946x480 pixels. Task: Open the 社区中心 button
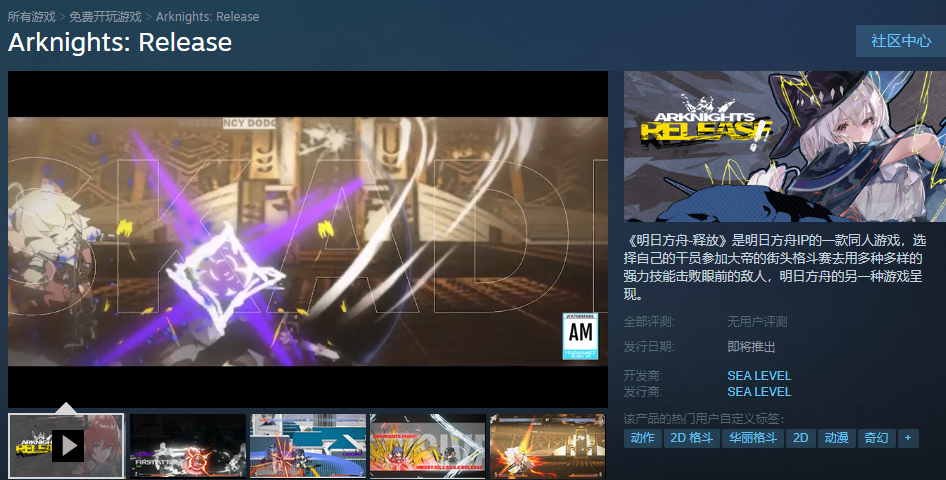pyautogui.click(x=901, y=41)
